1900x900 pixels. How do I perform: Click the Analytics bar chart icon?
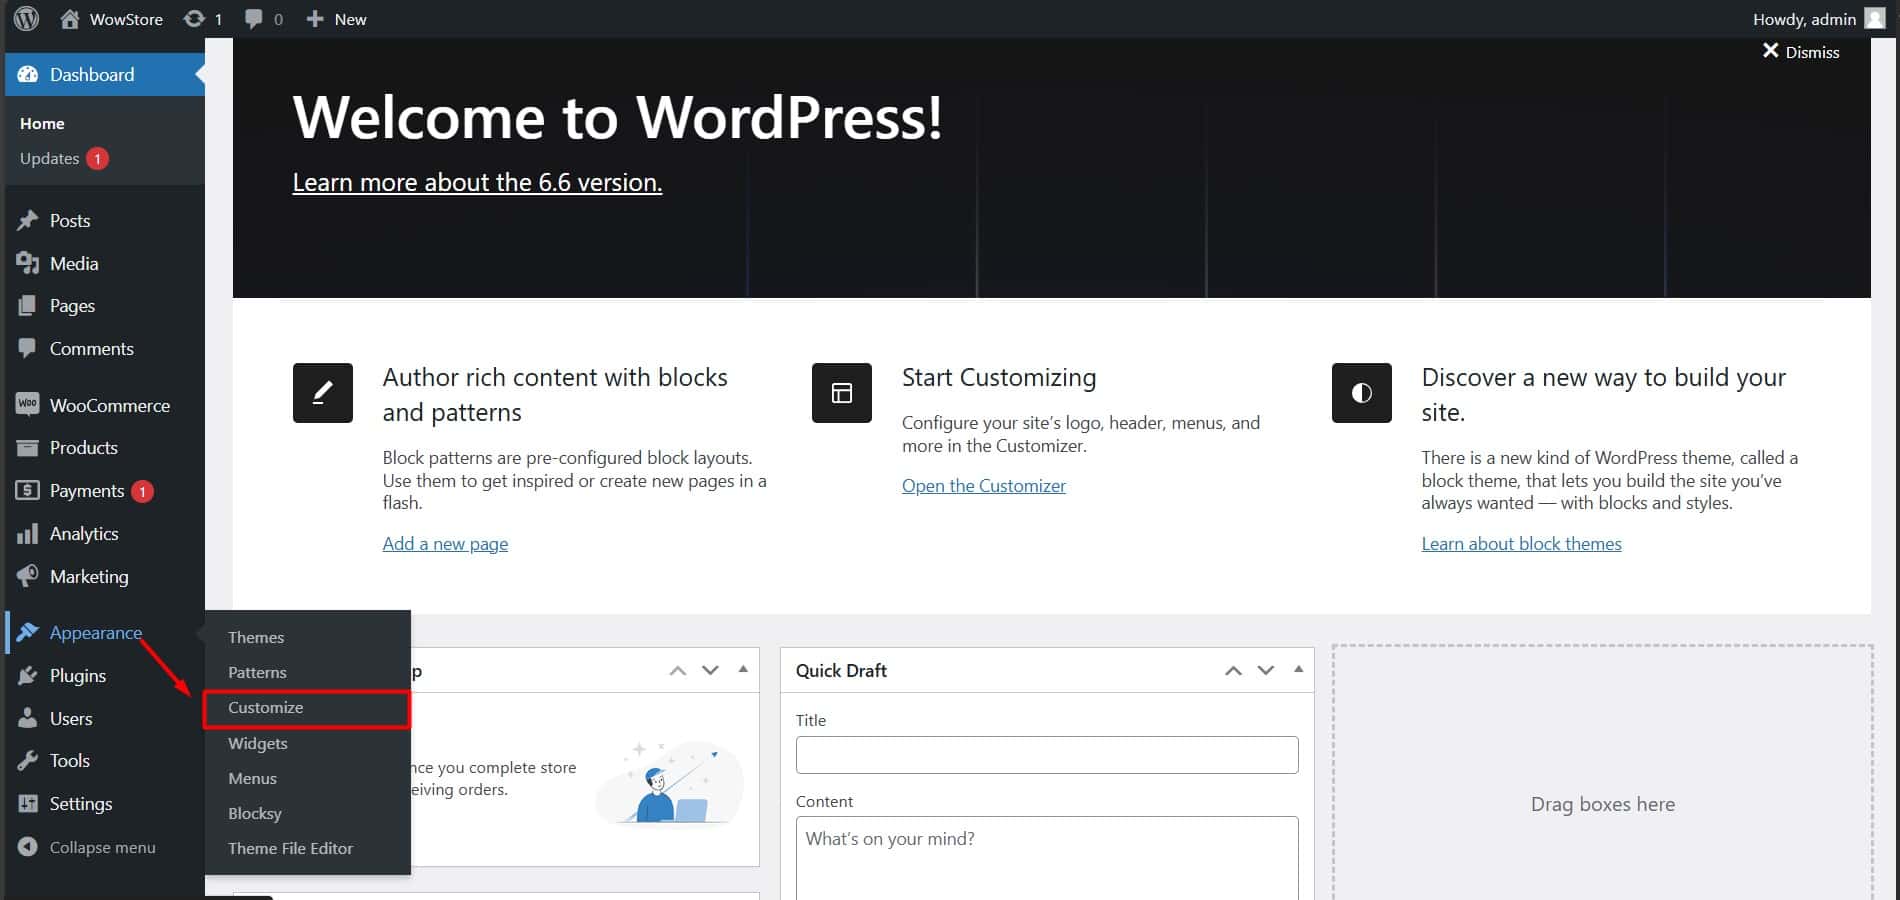pyautogui.click(x=28, y=534)
